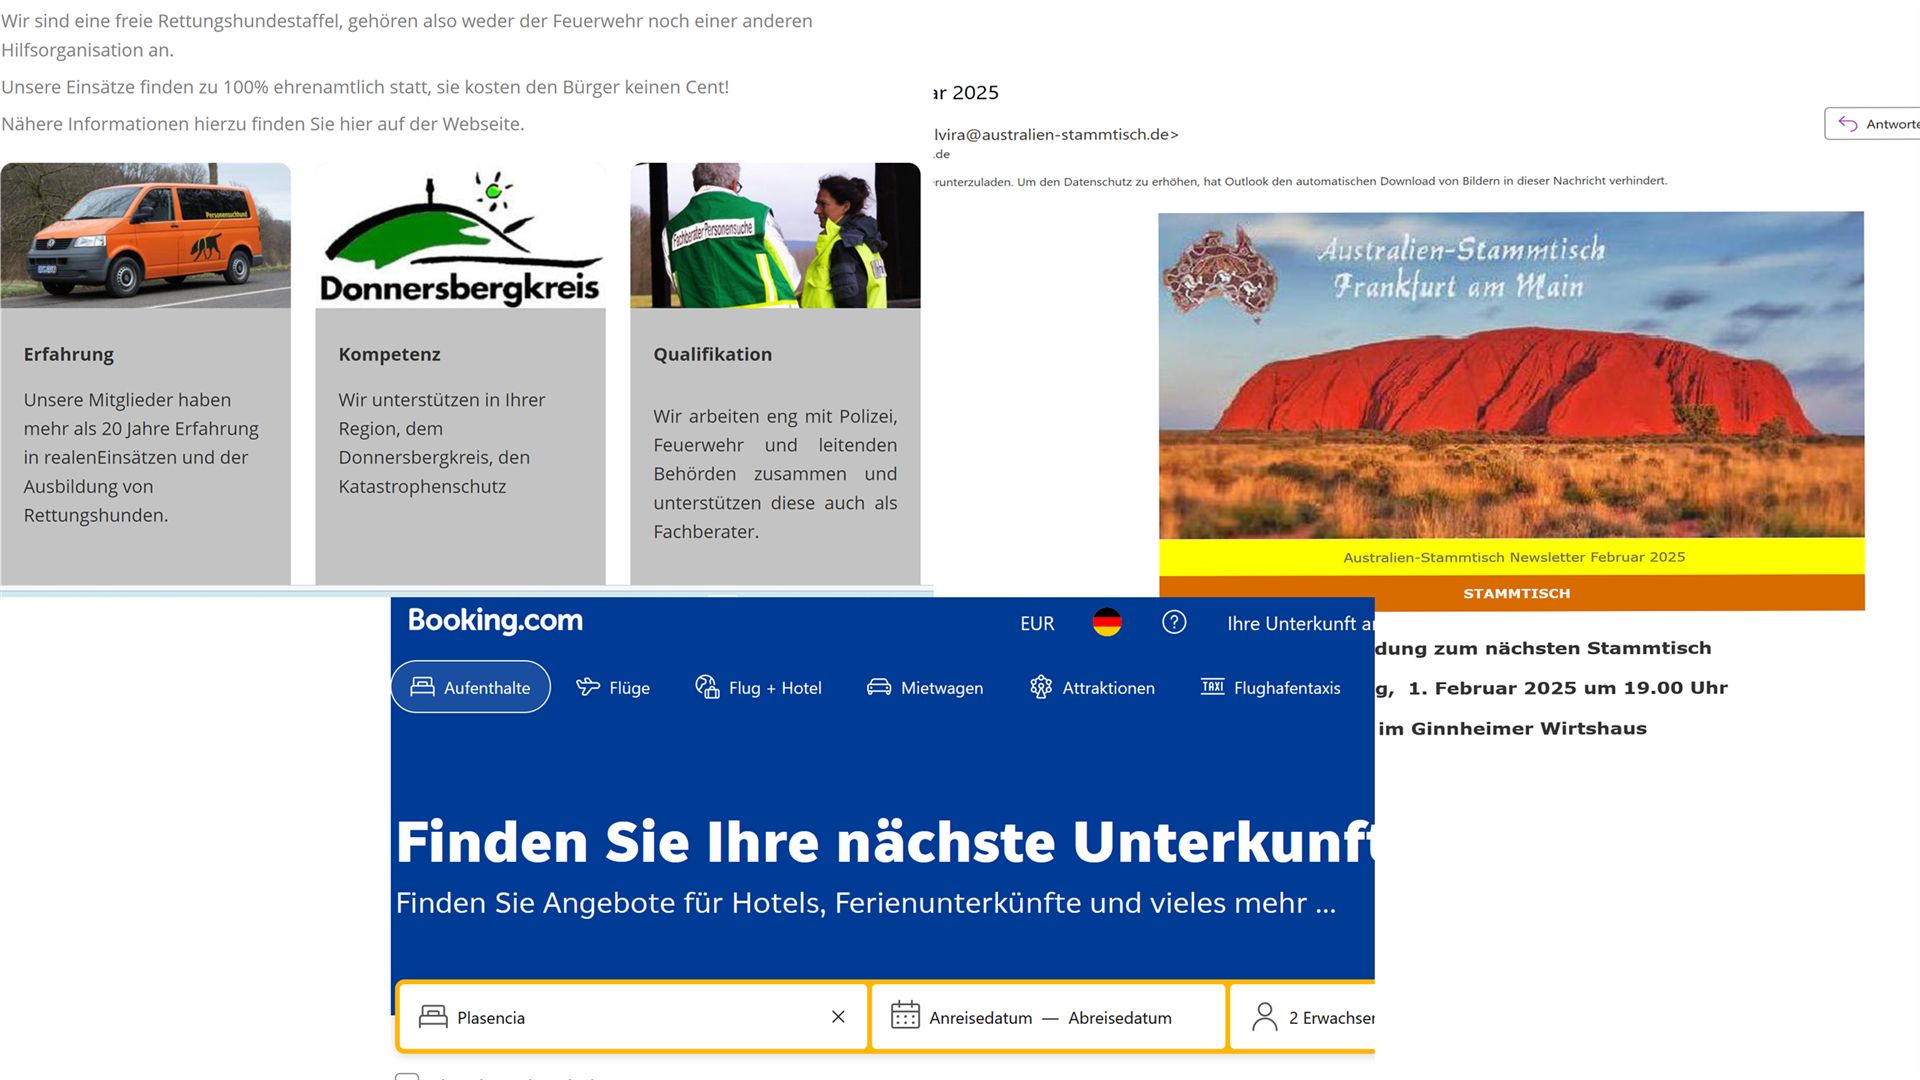Open the Anreisedatum date picker
1920x1080 pixels.
(x=980, y=1017)
